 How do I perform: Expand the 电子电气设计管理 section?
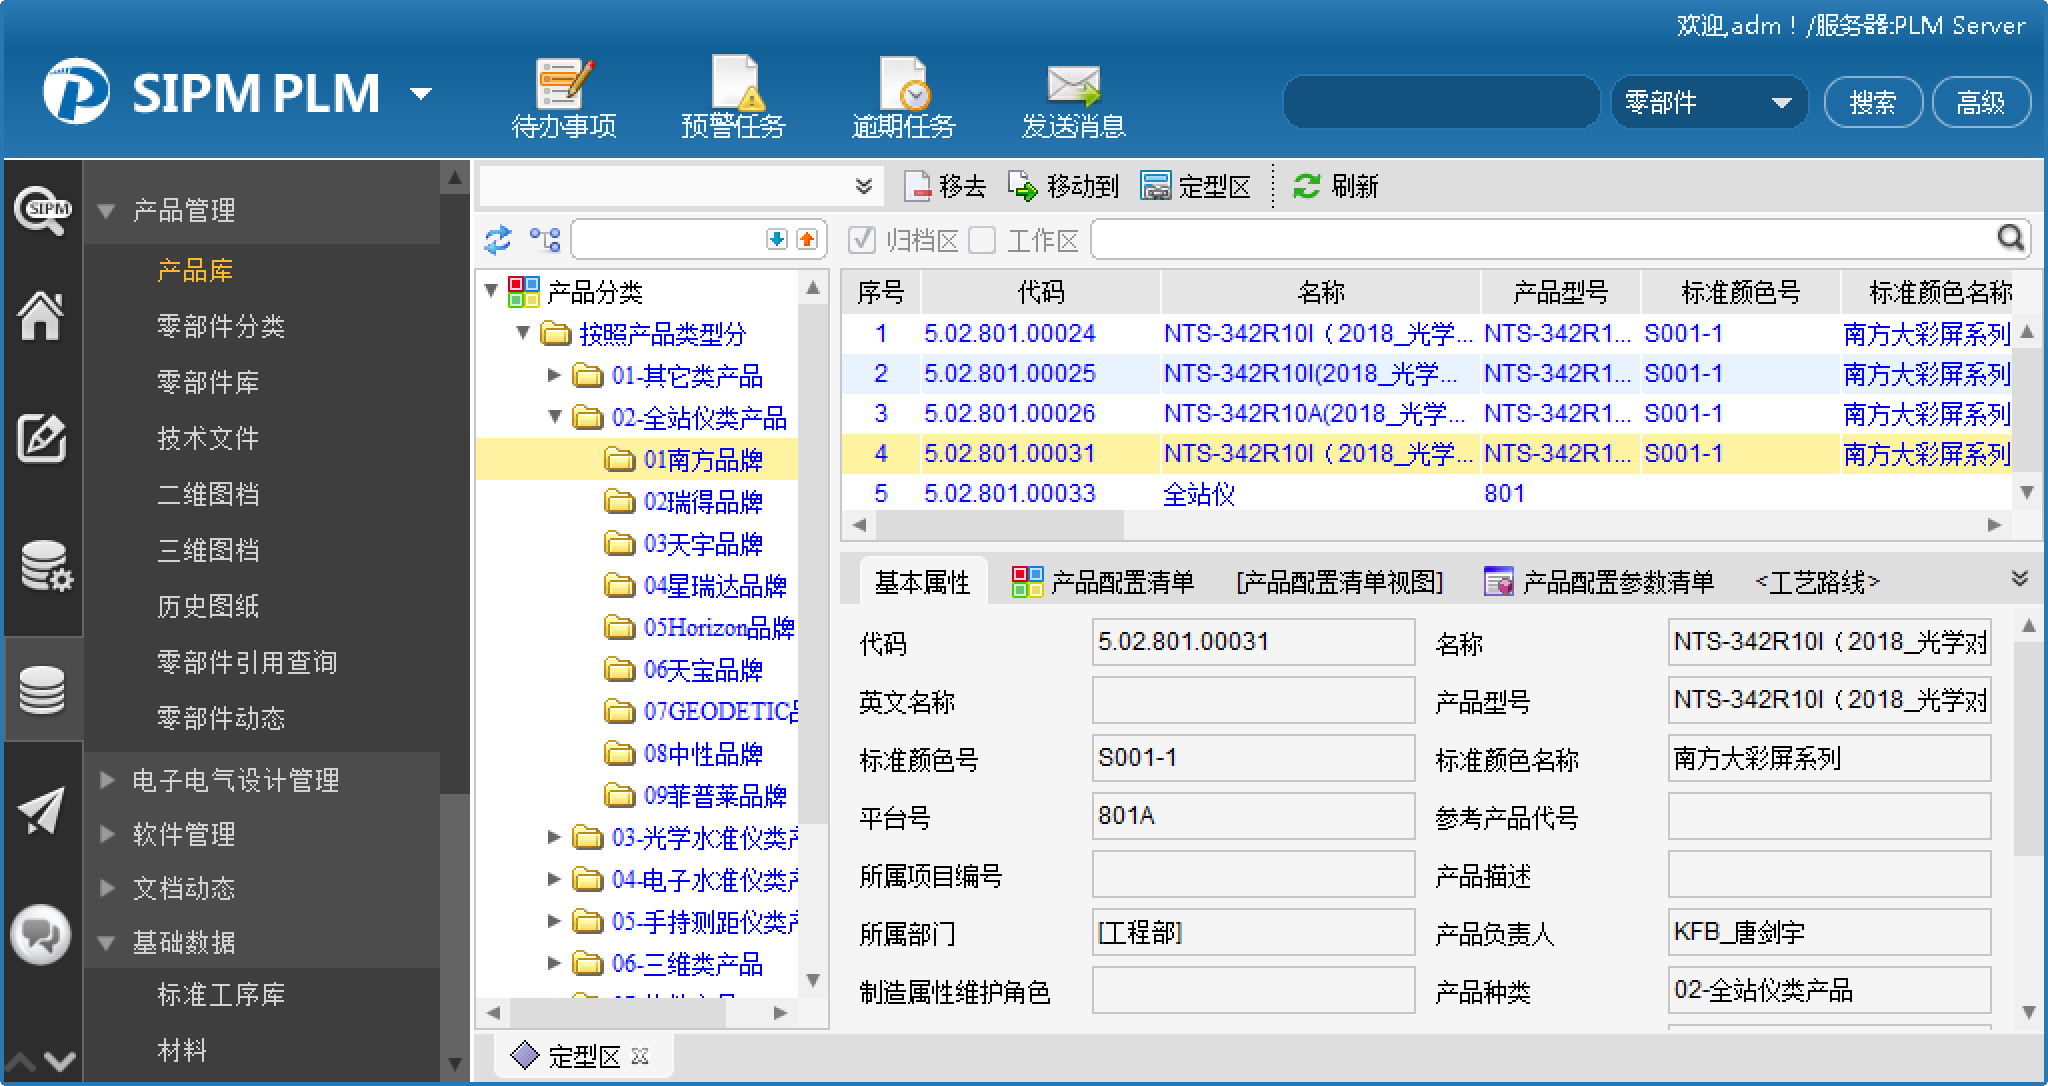(x=107, y=780)
